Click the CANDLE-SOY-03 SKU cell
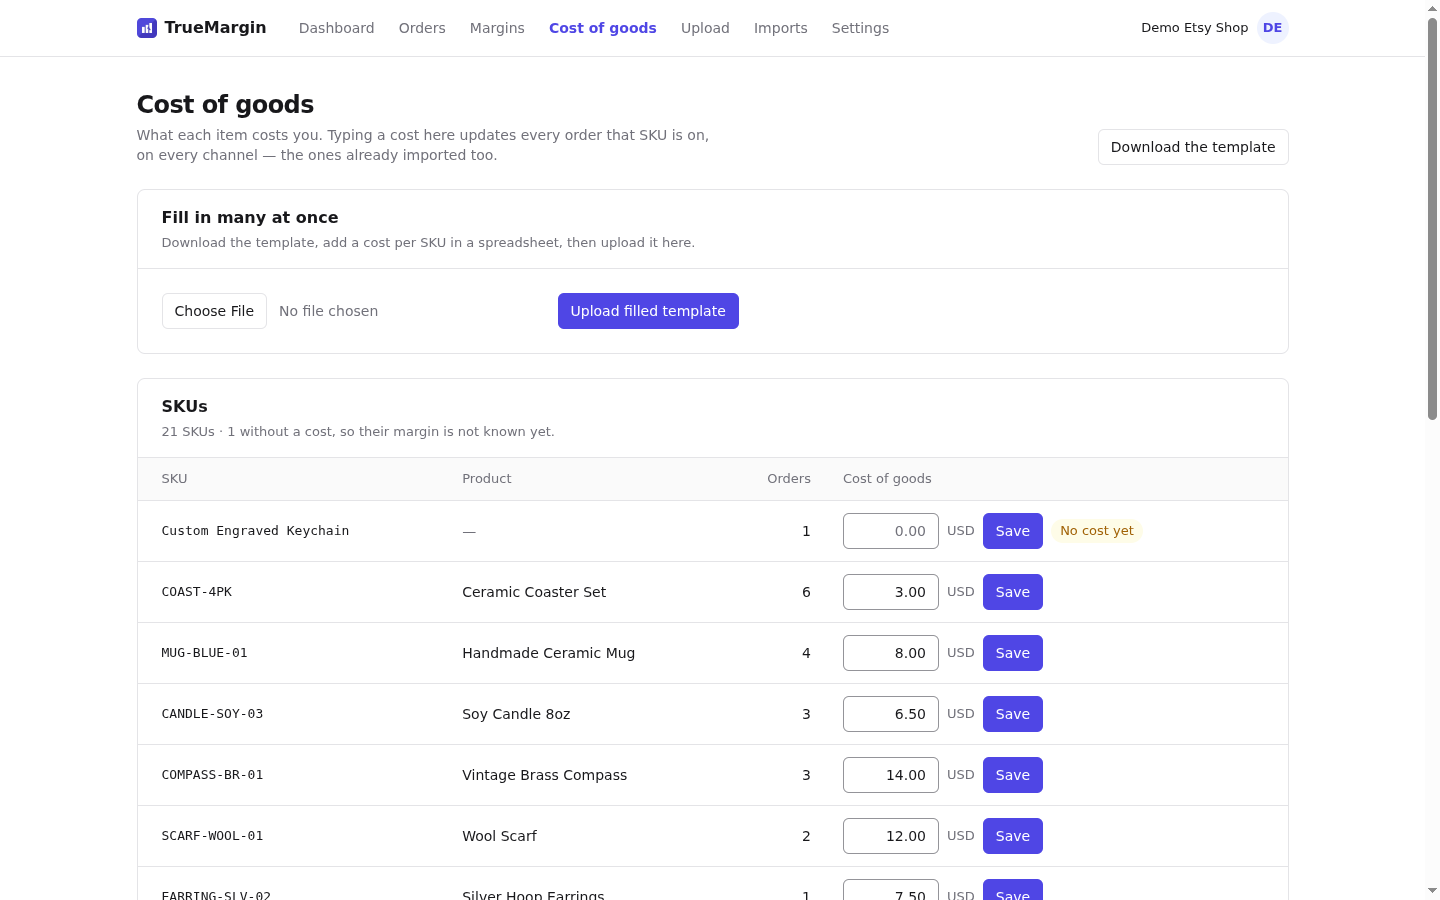The image size is (1440, 900). (212, 714)
